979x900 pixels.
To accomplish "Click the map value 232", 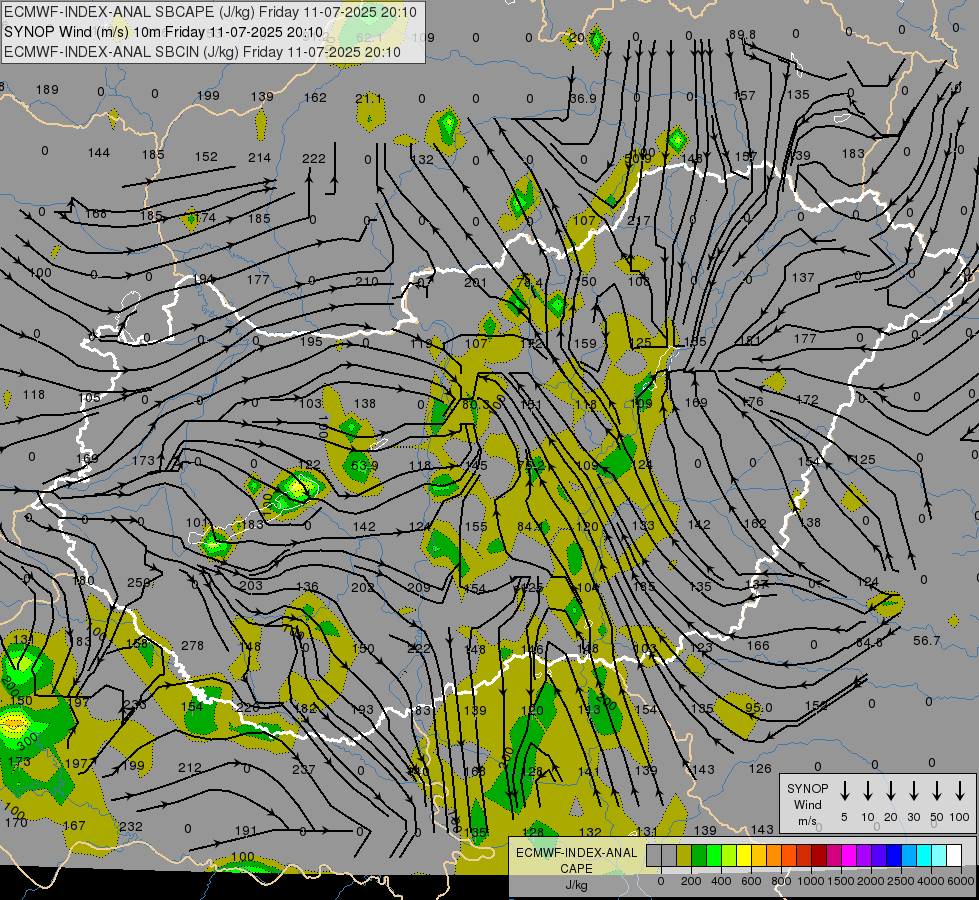I will pos(131,826).
